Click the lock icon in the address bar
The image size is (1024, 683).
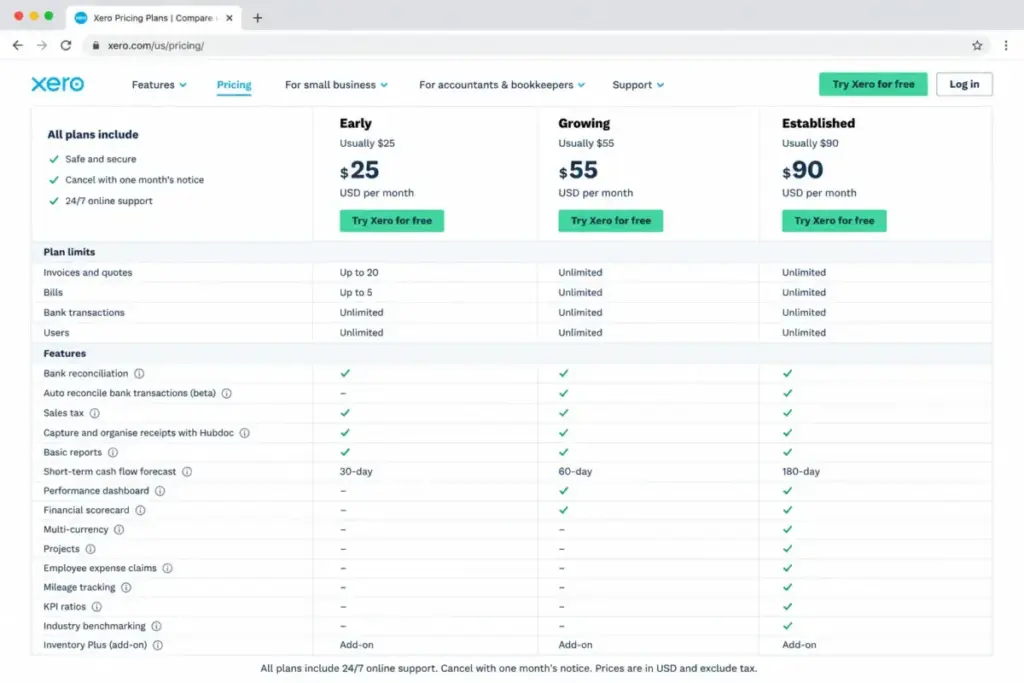pyautogui.click(x=96, y=45)
